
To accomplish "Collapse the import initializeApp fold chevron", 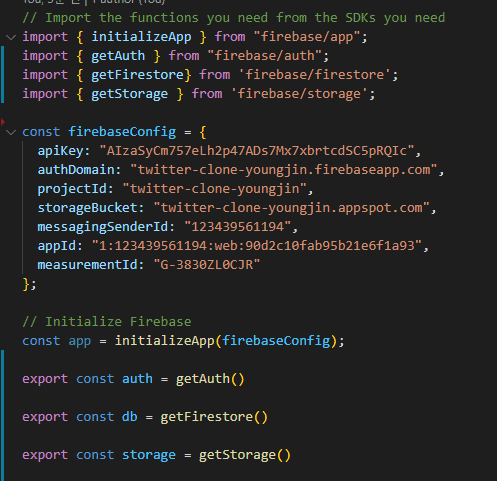I will 11,37.
